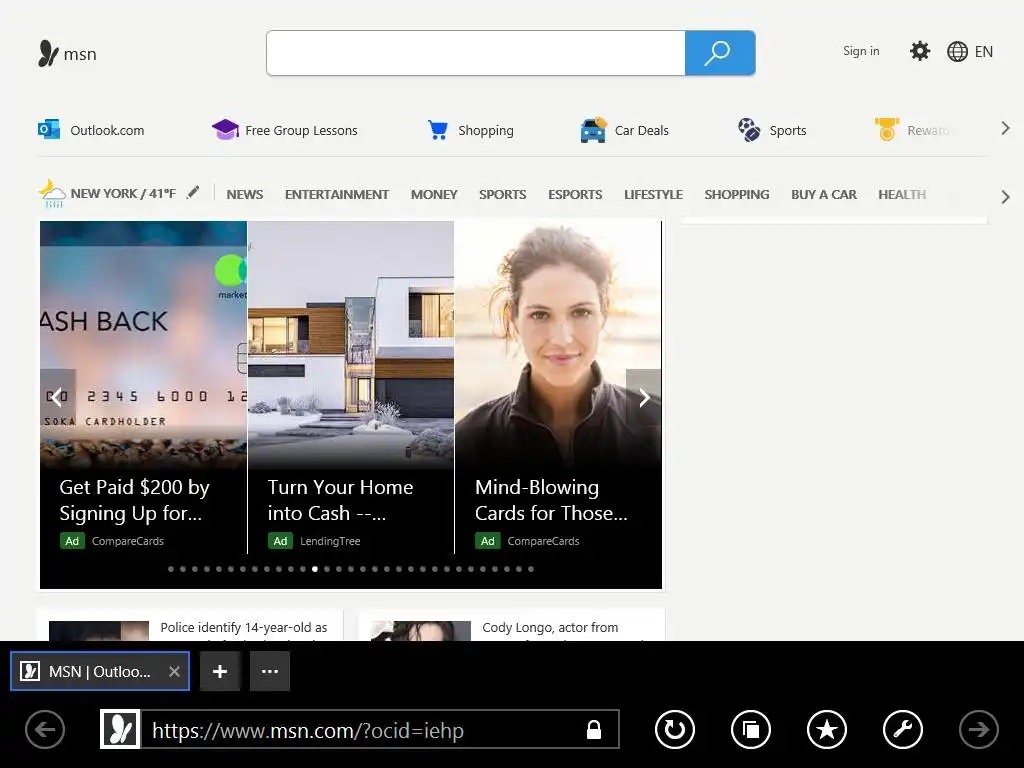Open Cody Longo actor article
The image size is (1024, 768).
(x=550, y=628)
